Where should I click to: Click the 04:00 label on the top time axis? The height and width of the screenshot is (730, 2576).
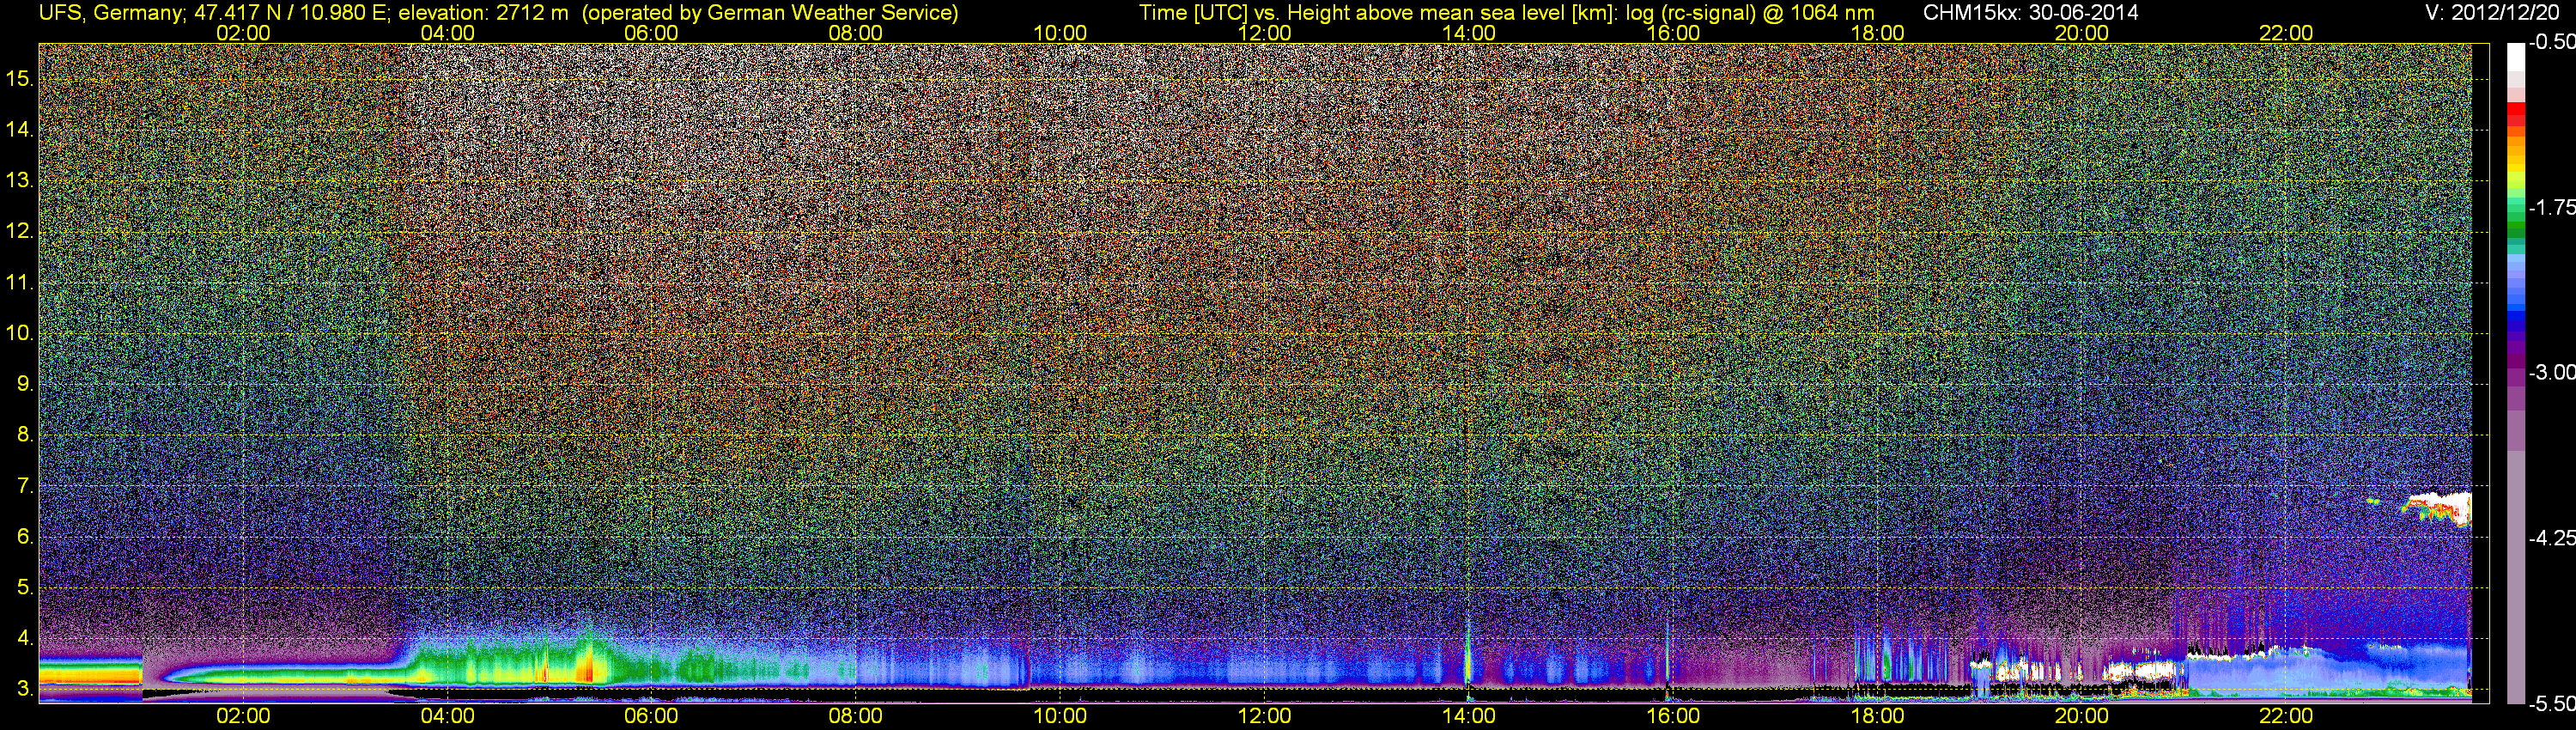point(447,33)
